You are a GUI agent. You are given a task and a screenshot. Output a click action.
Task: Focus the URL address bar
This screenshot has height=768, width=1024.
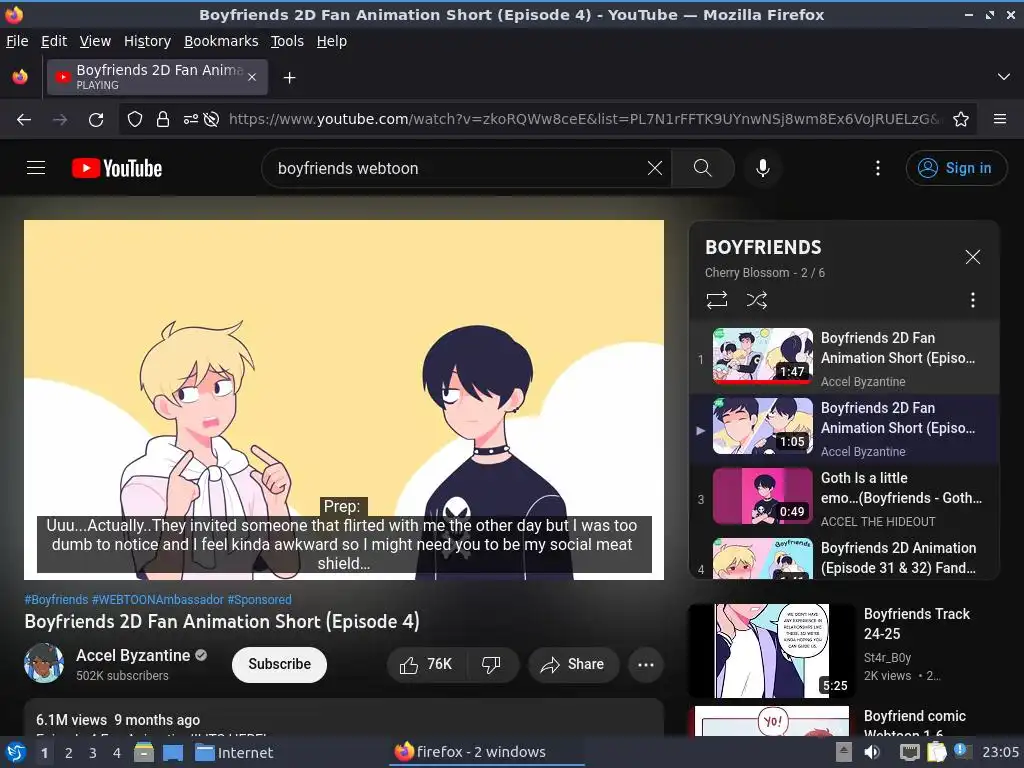[584, 120]
